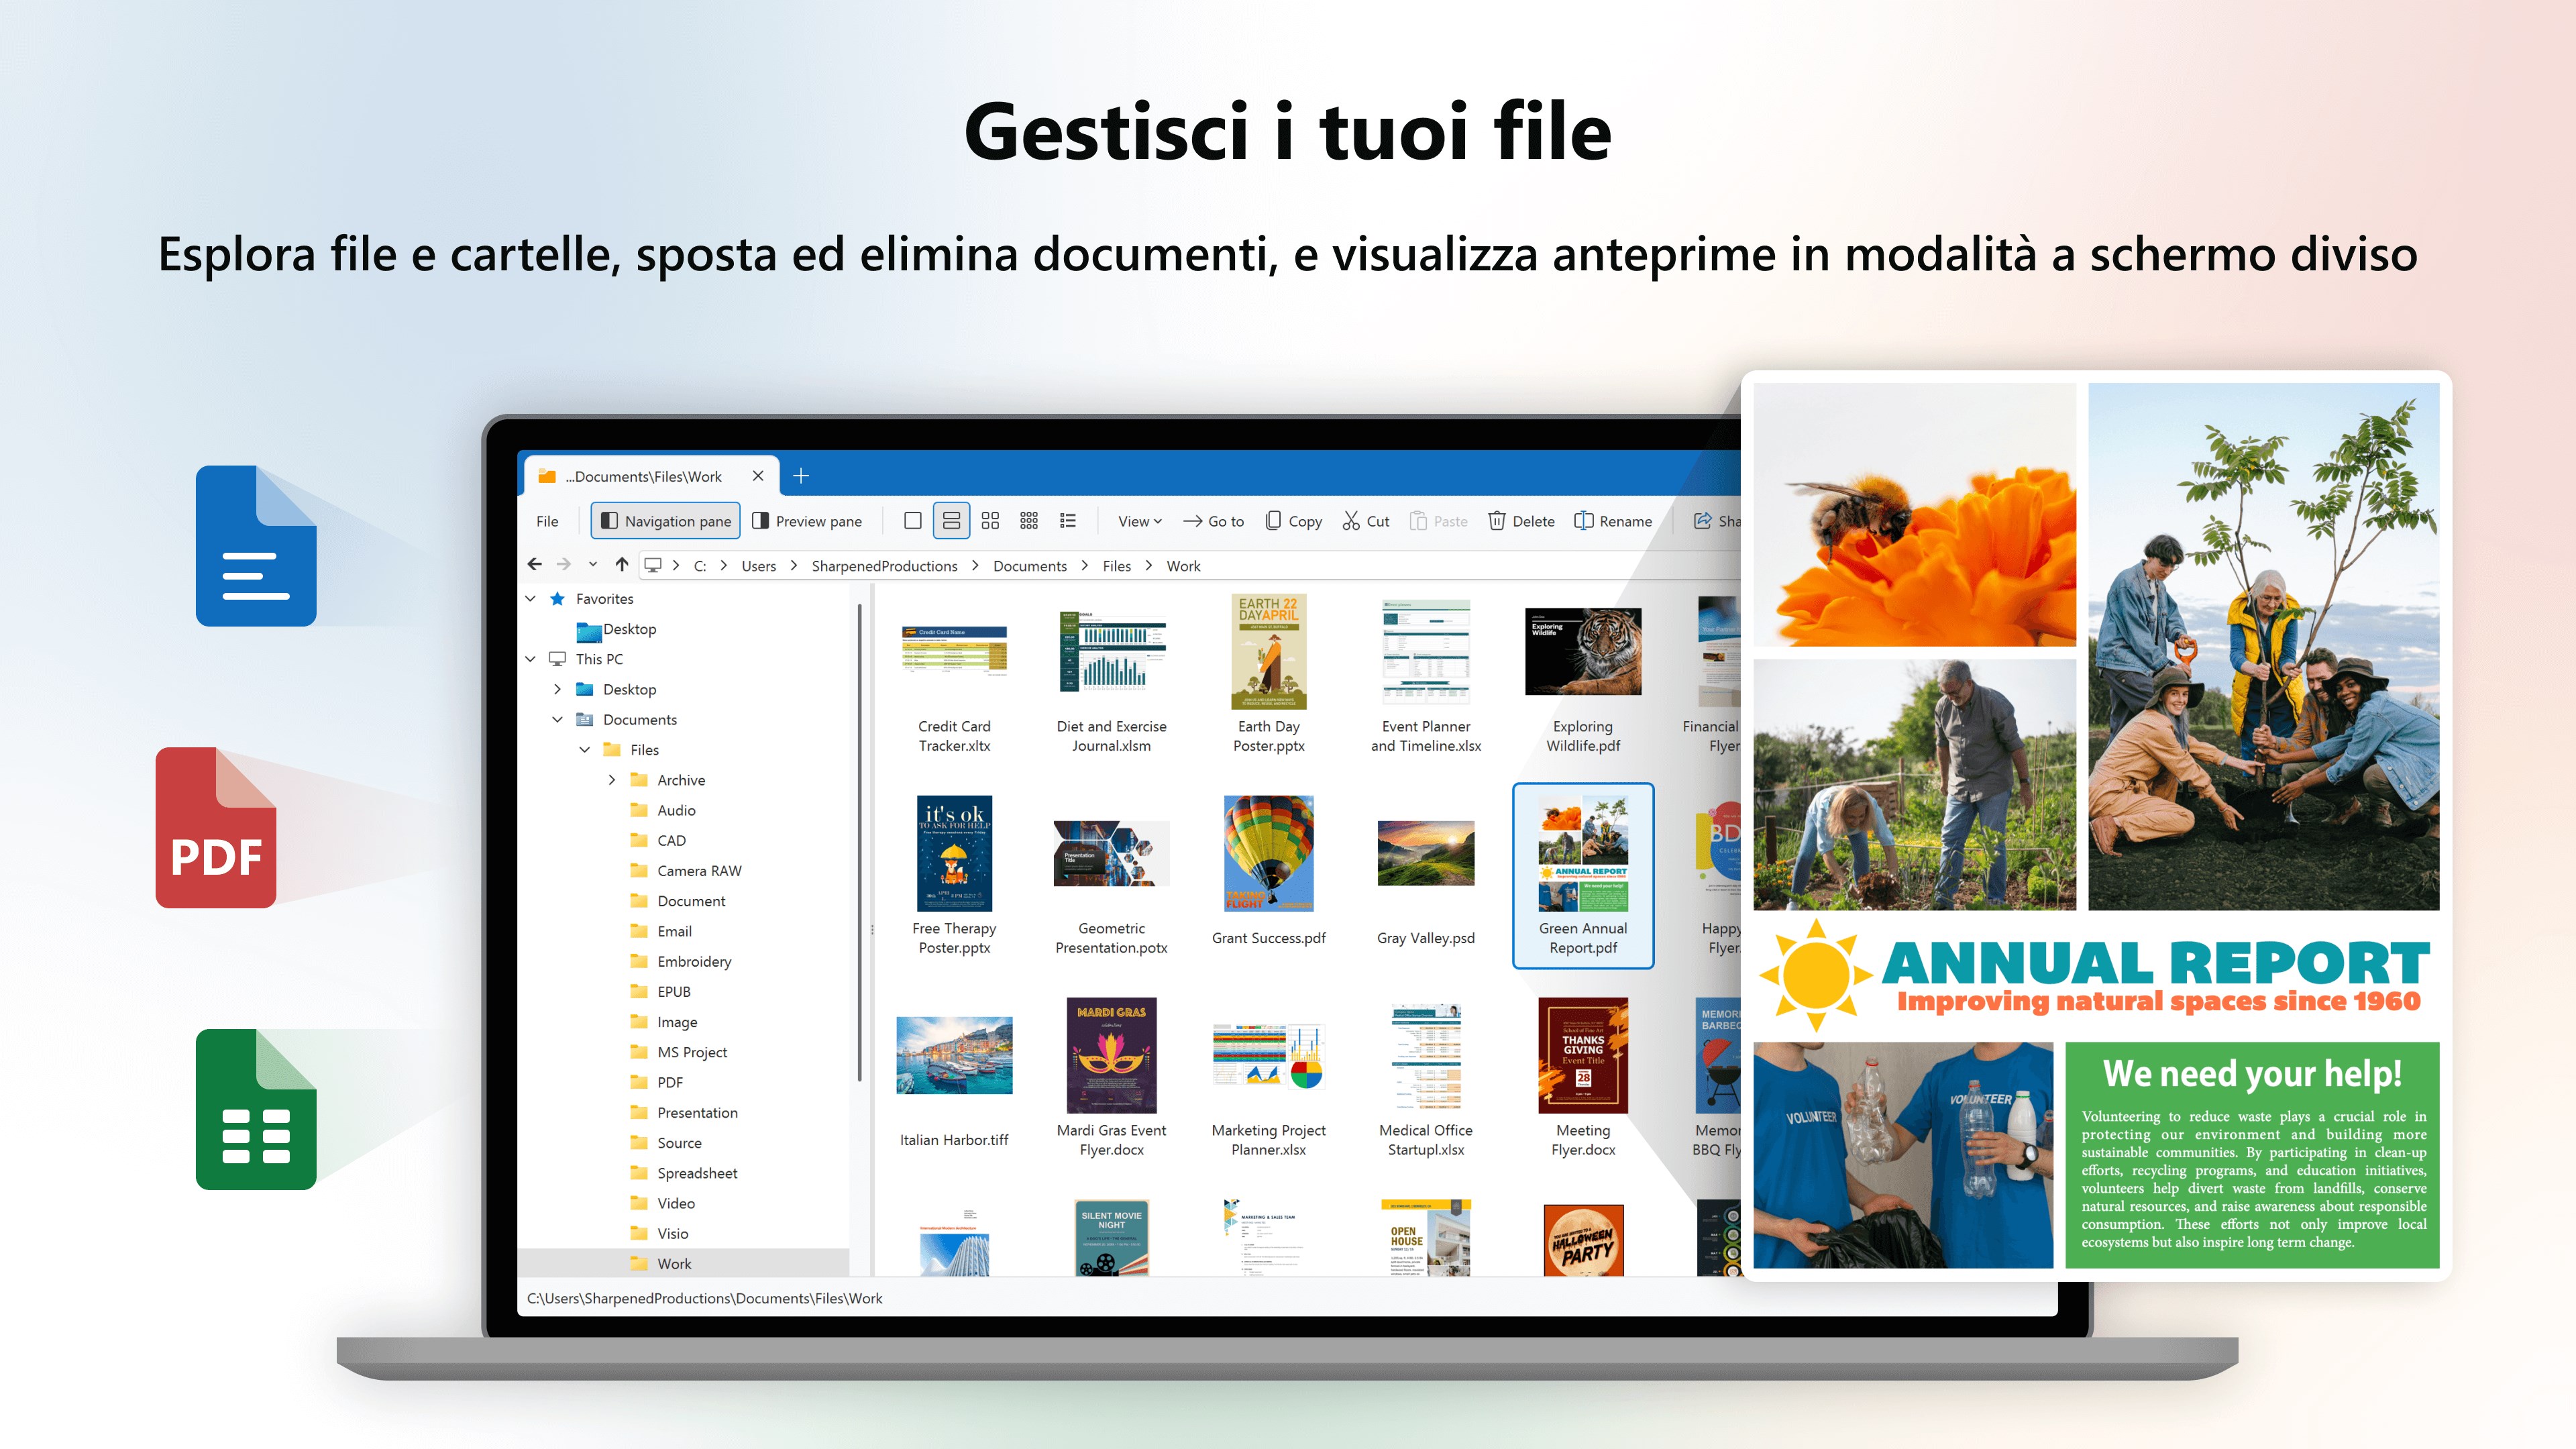This screenshot has height=1449, width=2576.
Task: Click the Delete trash icon
Action: click(x=1497, y=521)
